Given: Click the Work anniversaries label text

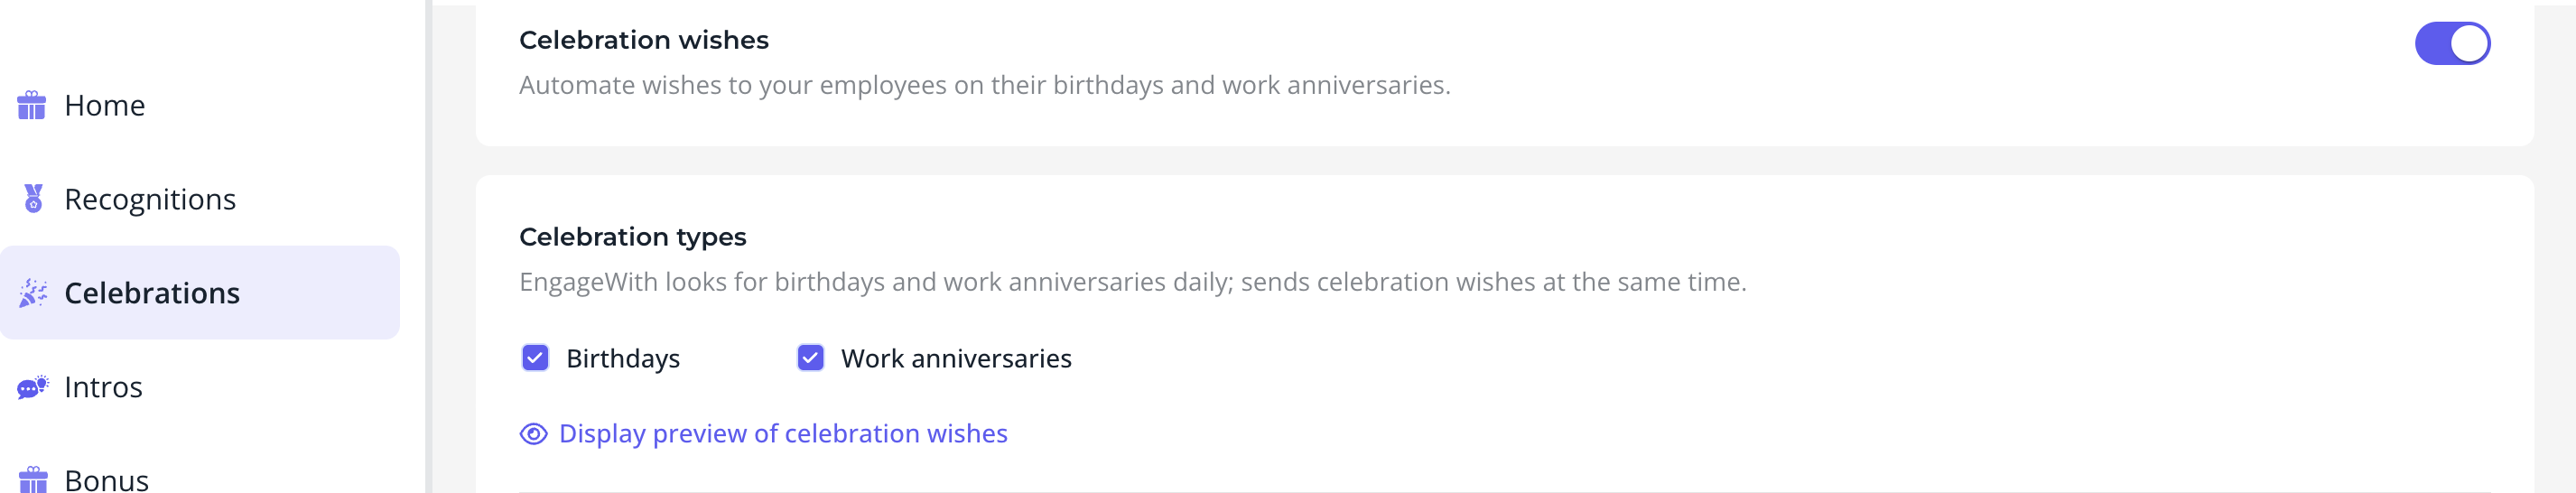Looking at the screenshot, I should pos(956,358).
